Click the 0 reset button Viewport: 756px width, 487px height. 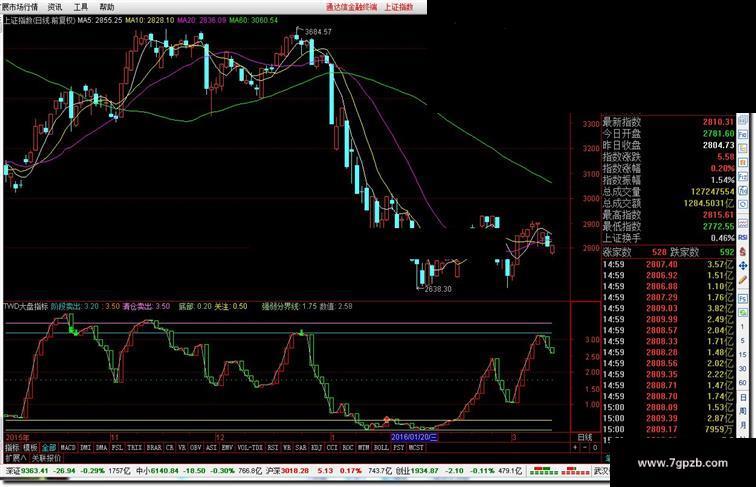click(x=595, y=448)
